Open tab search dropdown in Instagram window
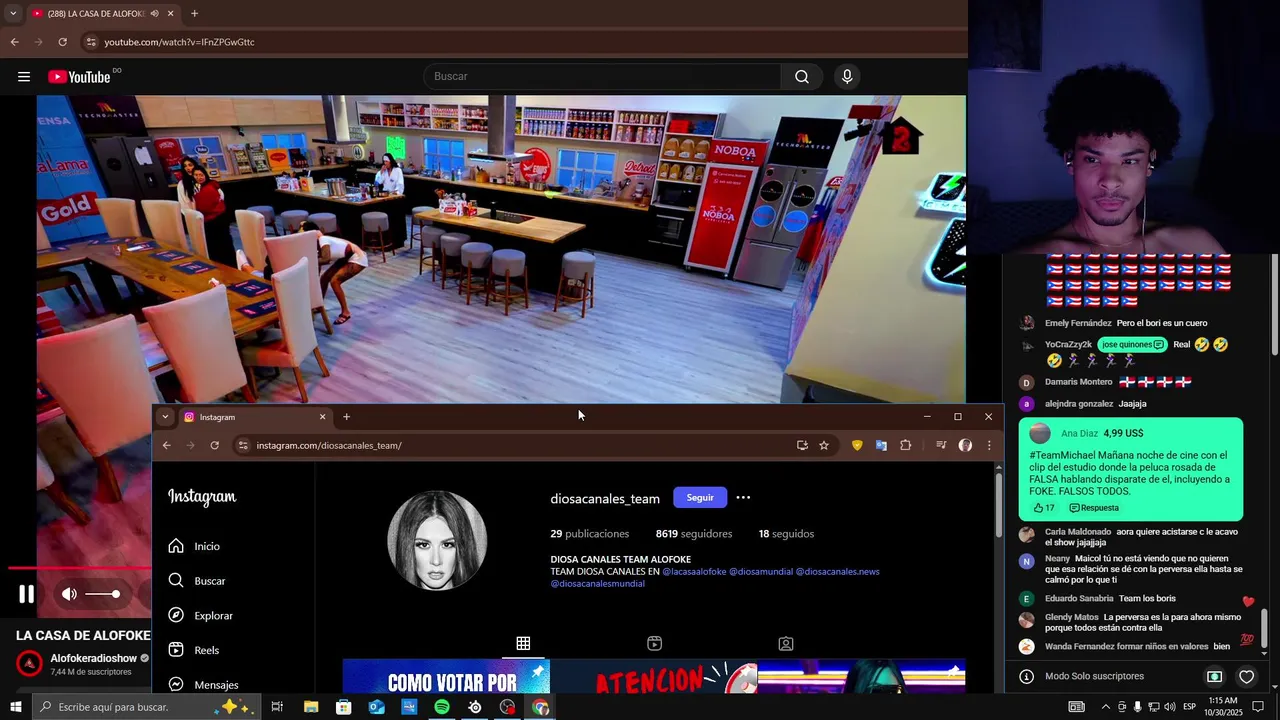Image resolution: width=1280 pixels, height=720 pixels. point(165,417)
